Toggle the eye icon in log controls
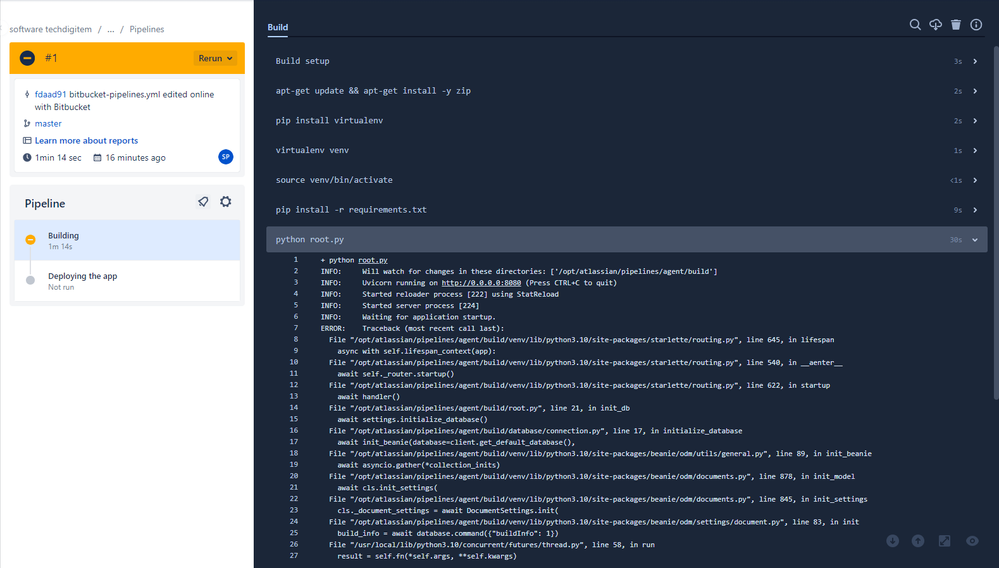The image size is (999, 568). (972, 541)
